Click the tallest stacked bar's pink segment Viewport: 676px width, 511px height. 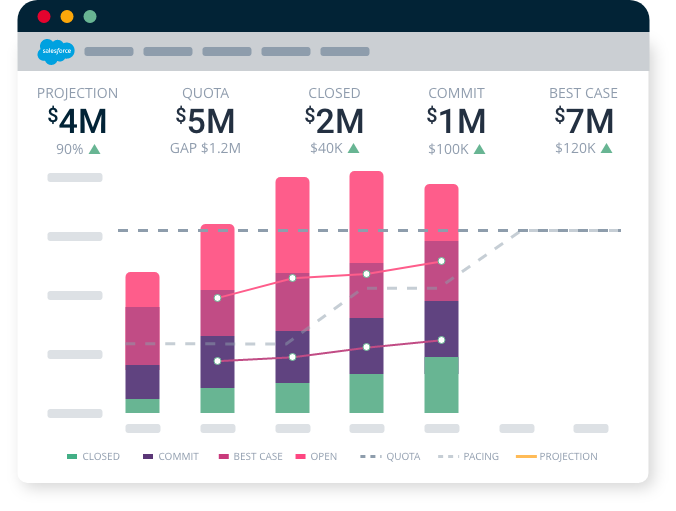pos(366,215)
